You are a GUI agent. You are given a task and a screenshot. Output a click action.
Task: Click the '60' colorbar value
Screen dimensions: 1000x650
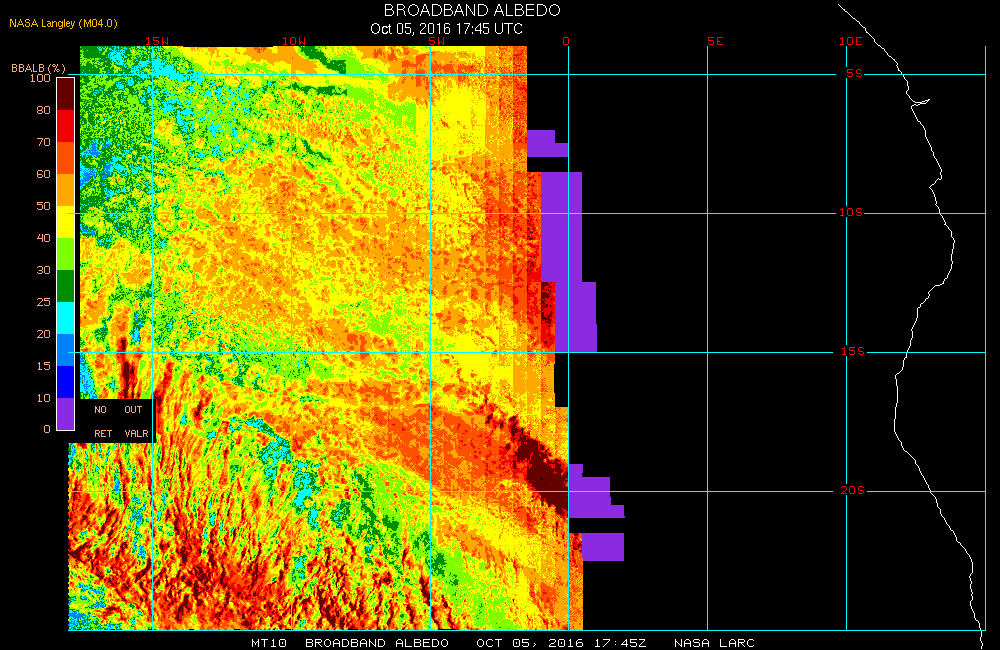pos(43,174)
